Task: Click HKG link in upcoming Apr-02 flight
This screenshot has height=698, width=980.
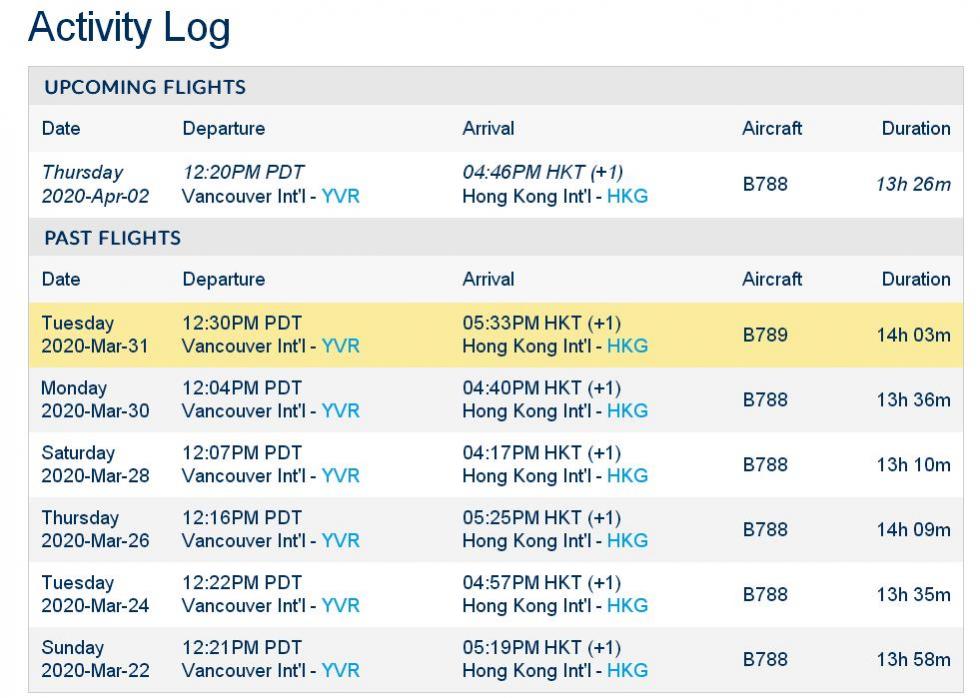Action: (627, 196)
